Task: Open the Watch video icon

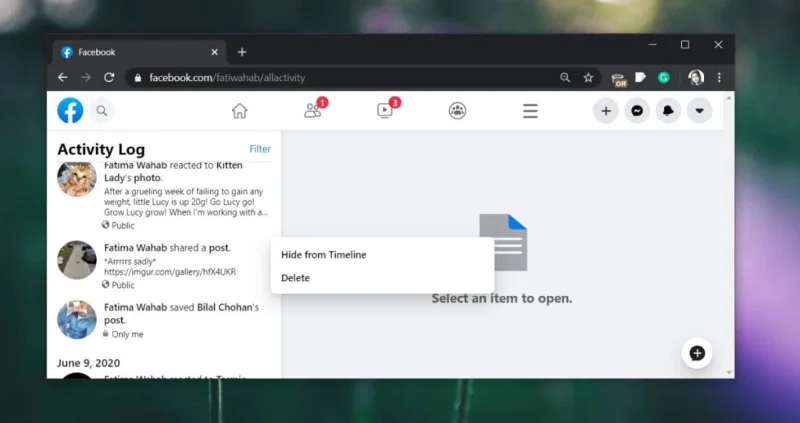Action: coord(387,109)
